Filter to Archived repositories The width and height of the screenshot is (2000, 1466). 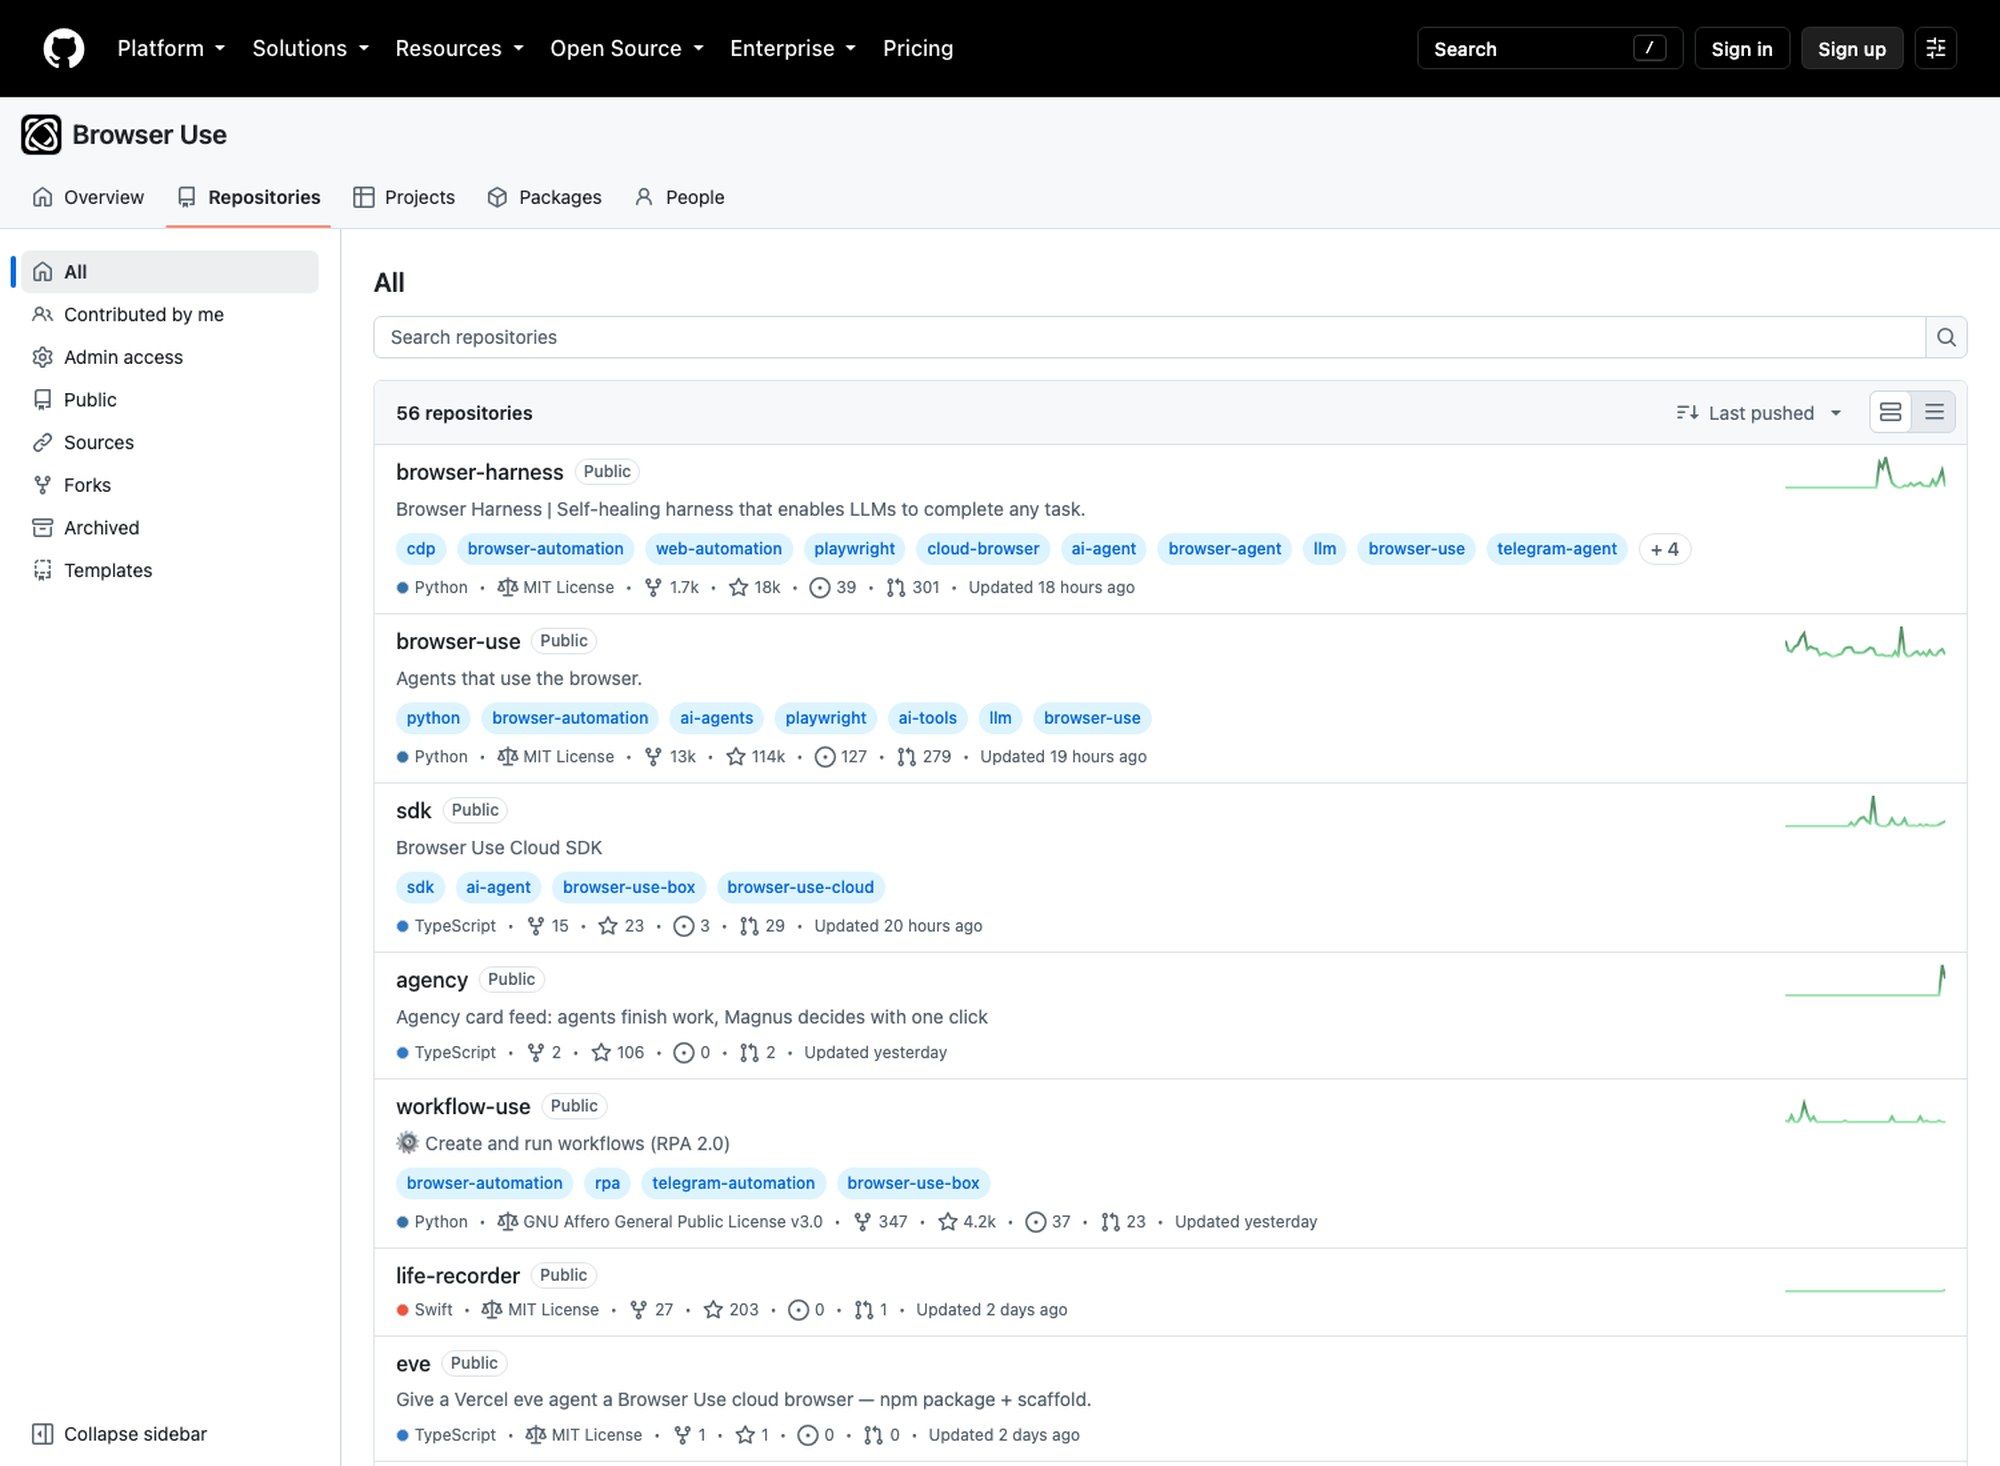pyautogui.click(x=170, y=527)
